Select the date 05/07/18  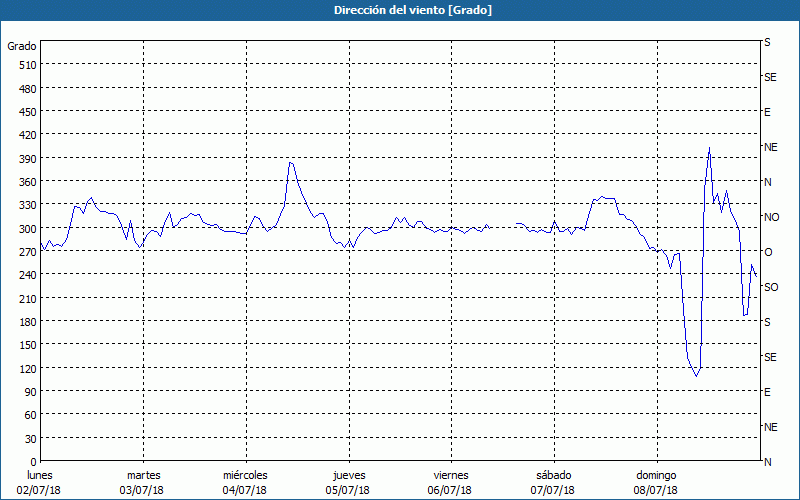pyautogui.click(x=347, y=490)
